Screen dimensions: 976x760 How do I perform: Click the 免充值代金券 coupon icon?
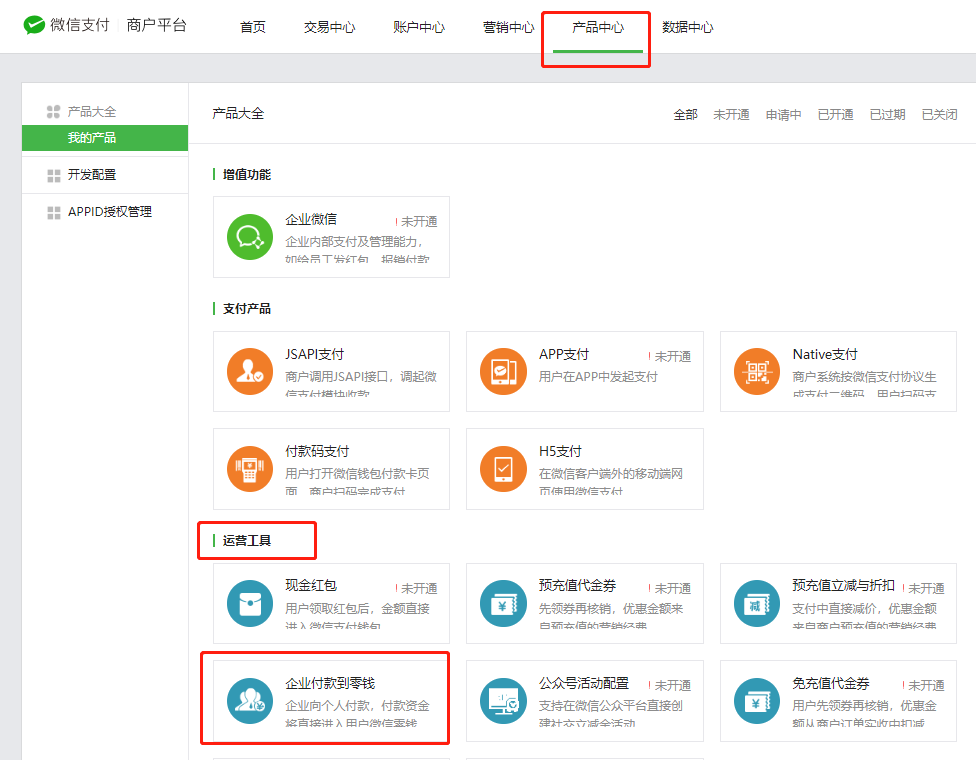[757, 701]
